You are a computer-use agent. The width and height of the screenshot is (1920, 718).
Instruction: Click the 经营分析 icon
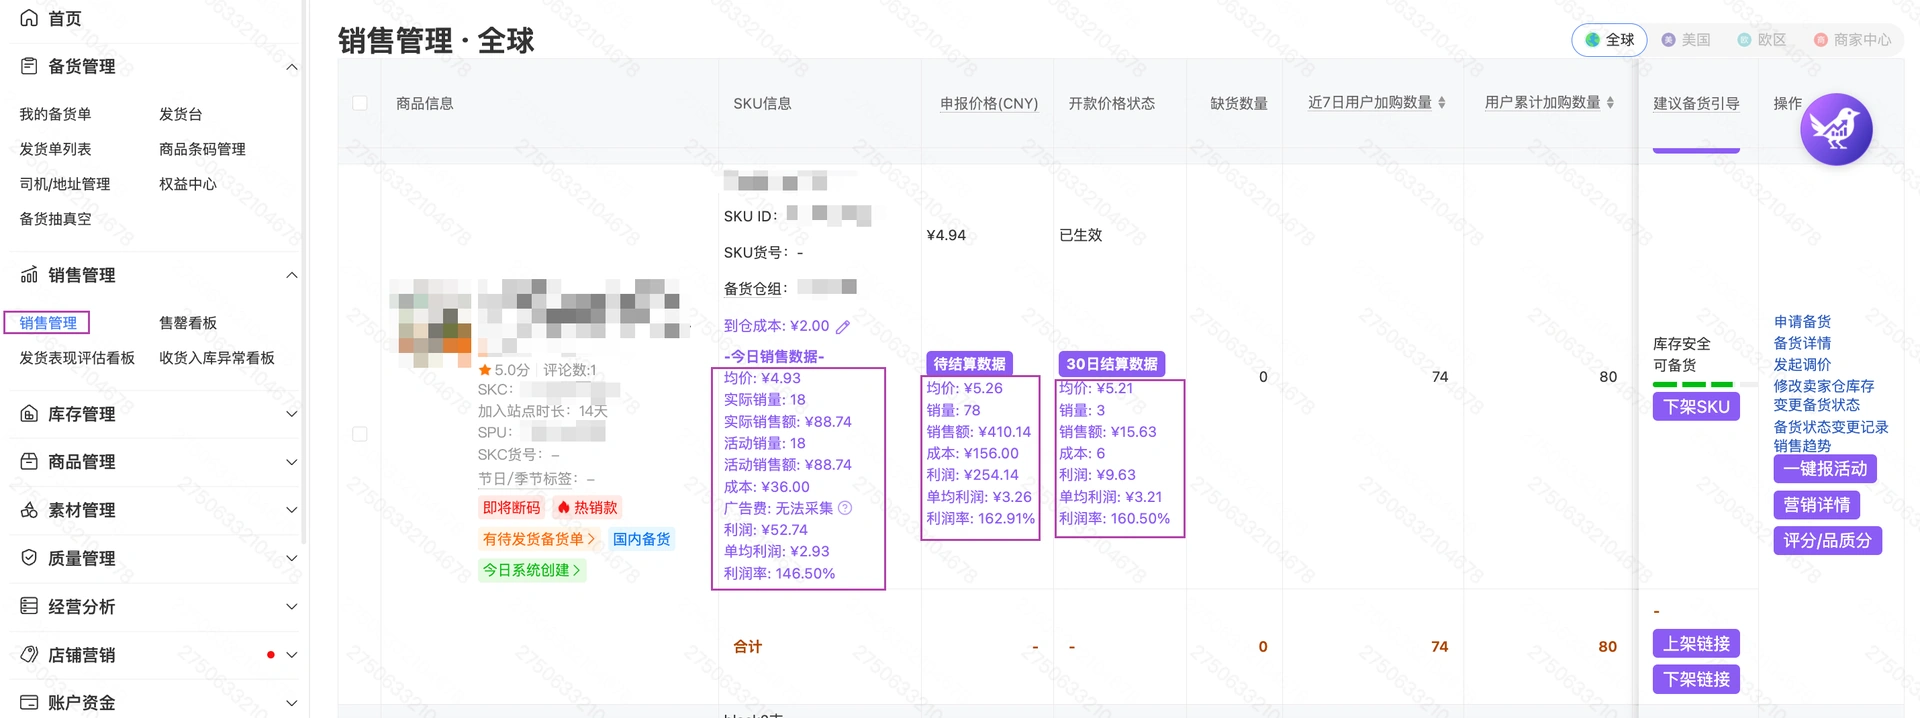click(x=29, y=606)
